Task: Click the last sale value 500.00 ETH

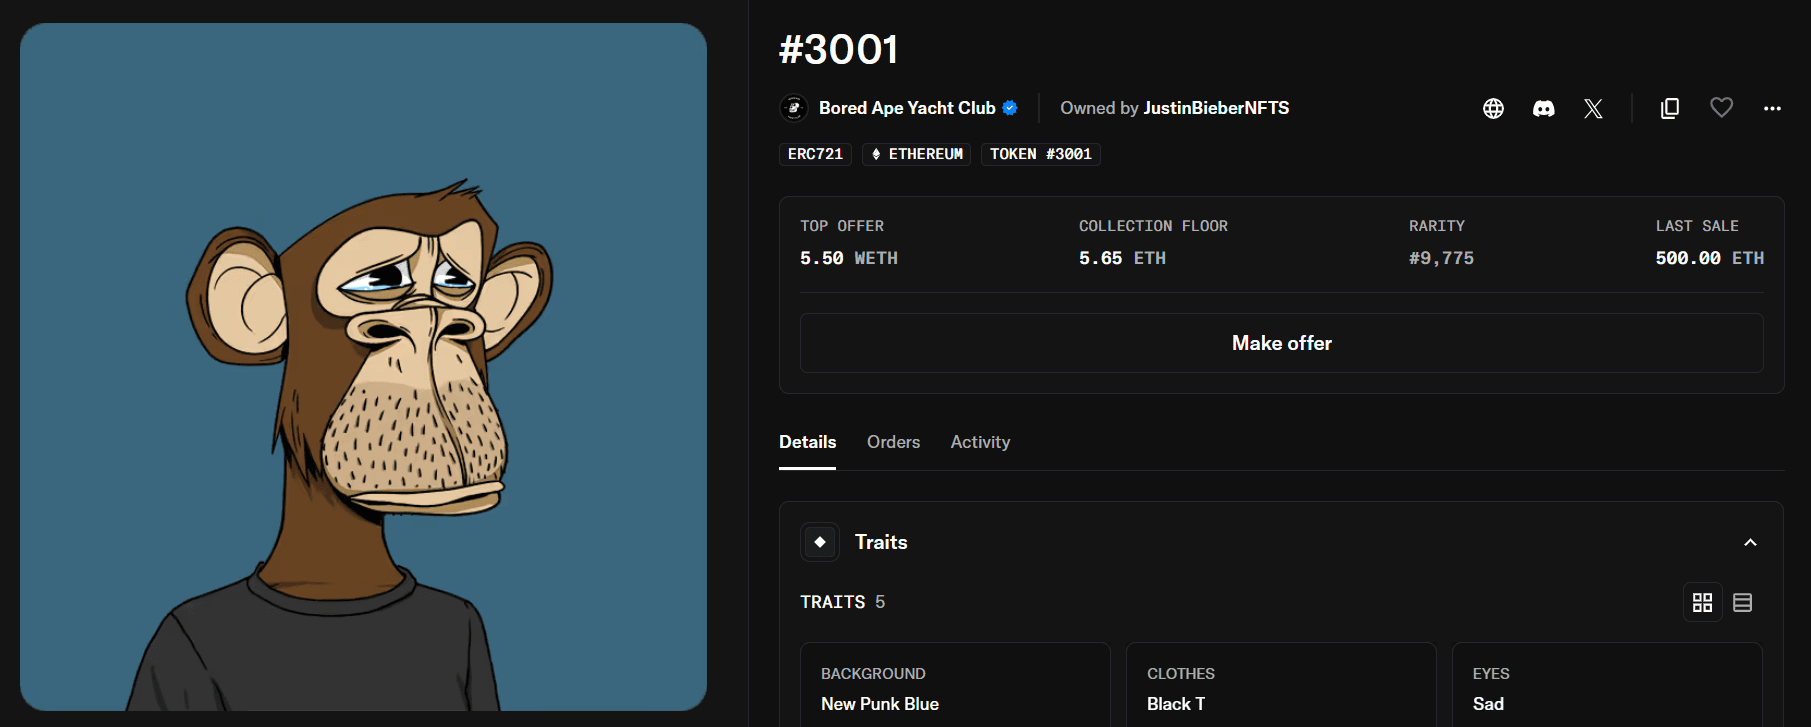Action: coord(1710,258)
